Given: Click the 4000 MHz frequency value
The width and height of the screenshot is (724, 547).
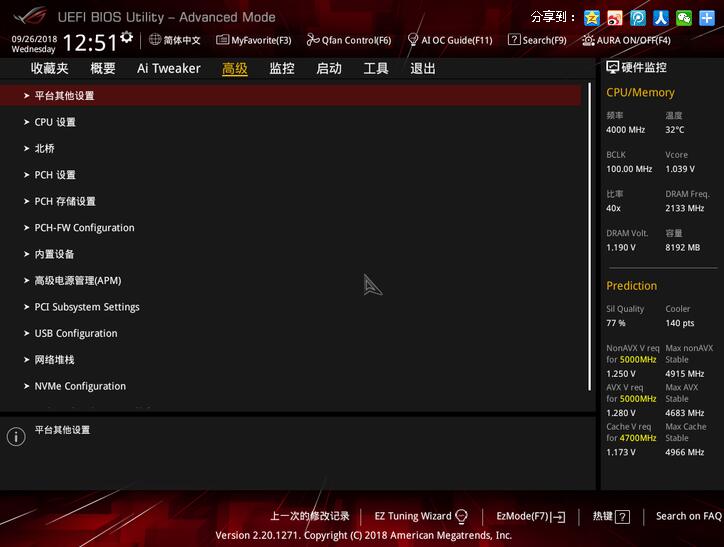Looking at the screenshot, I should (625, 130).
